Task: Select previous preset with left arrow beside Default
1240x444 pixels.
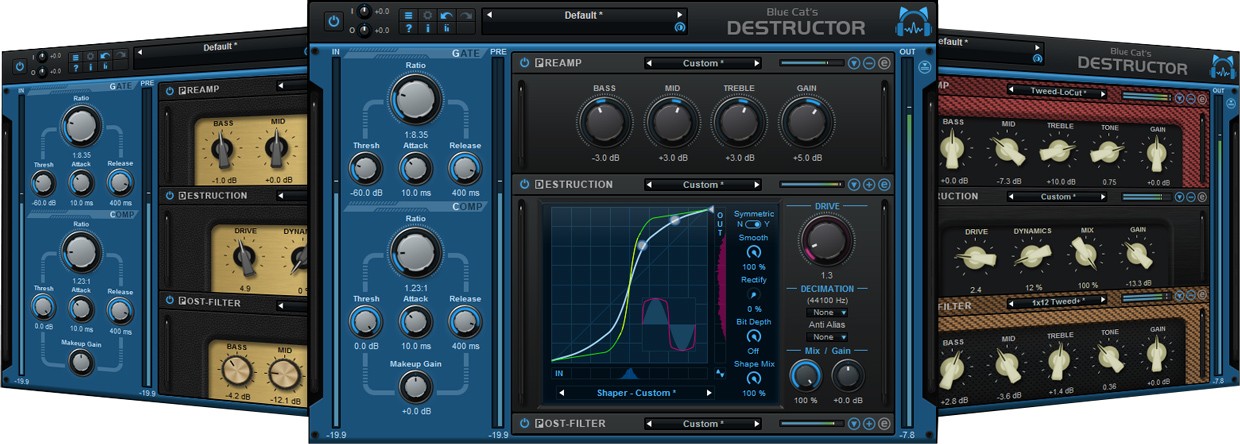Action: pos(489,15)
